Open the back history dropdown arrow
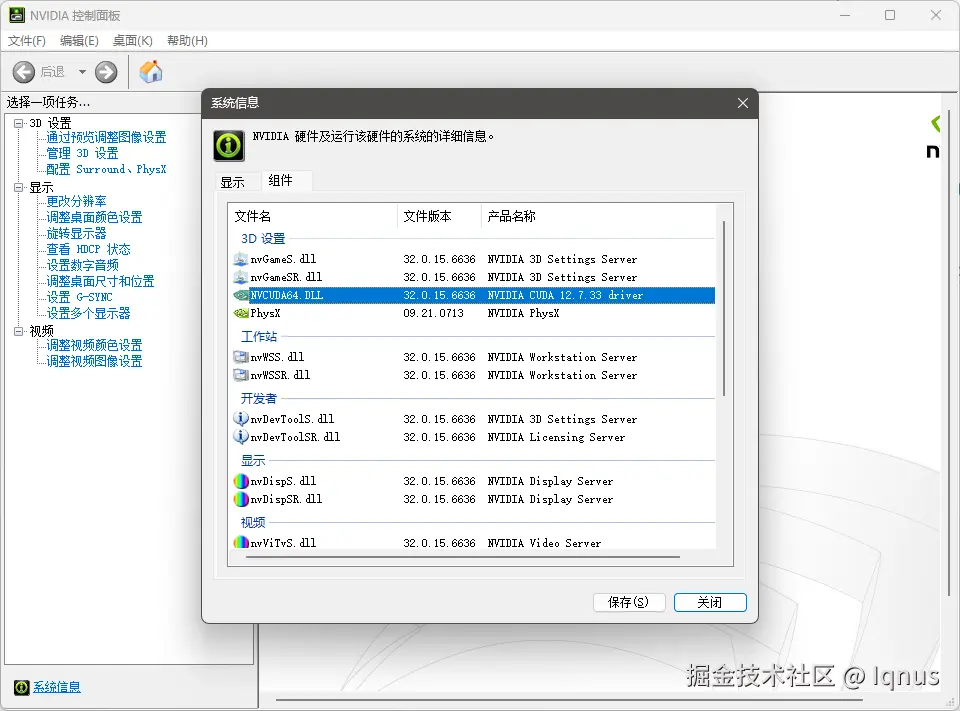Viewport: 960px width, 711px height. click(x=82, y=72)
